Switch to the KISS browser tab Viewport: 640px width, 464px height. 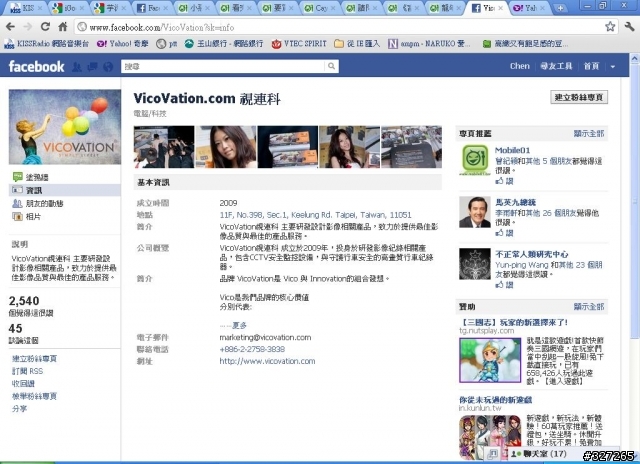(24, 8)
